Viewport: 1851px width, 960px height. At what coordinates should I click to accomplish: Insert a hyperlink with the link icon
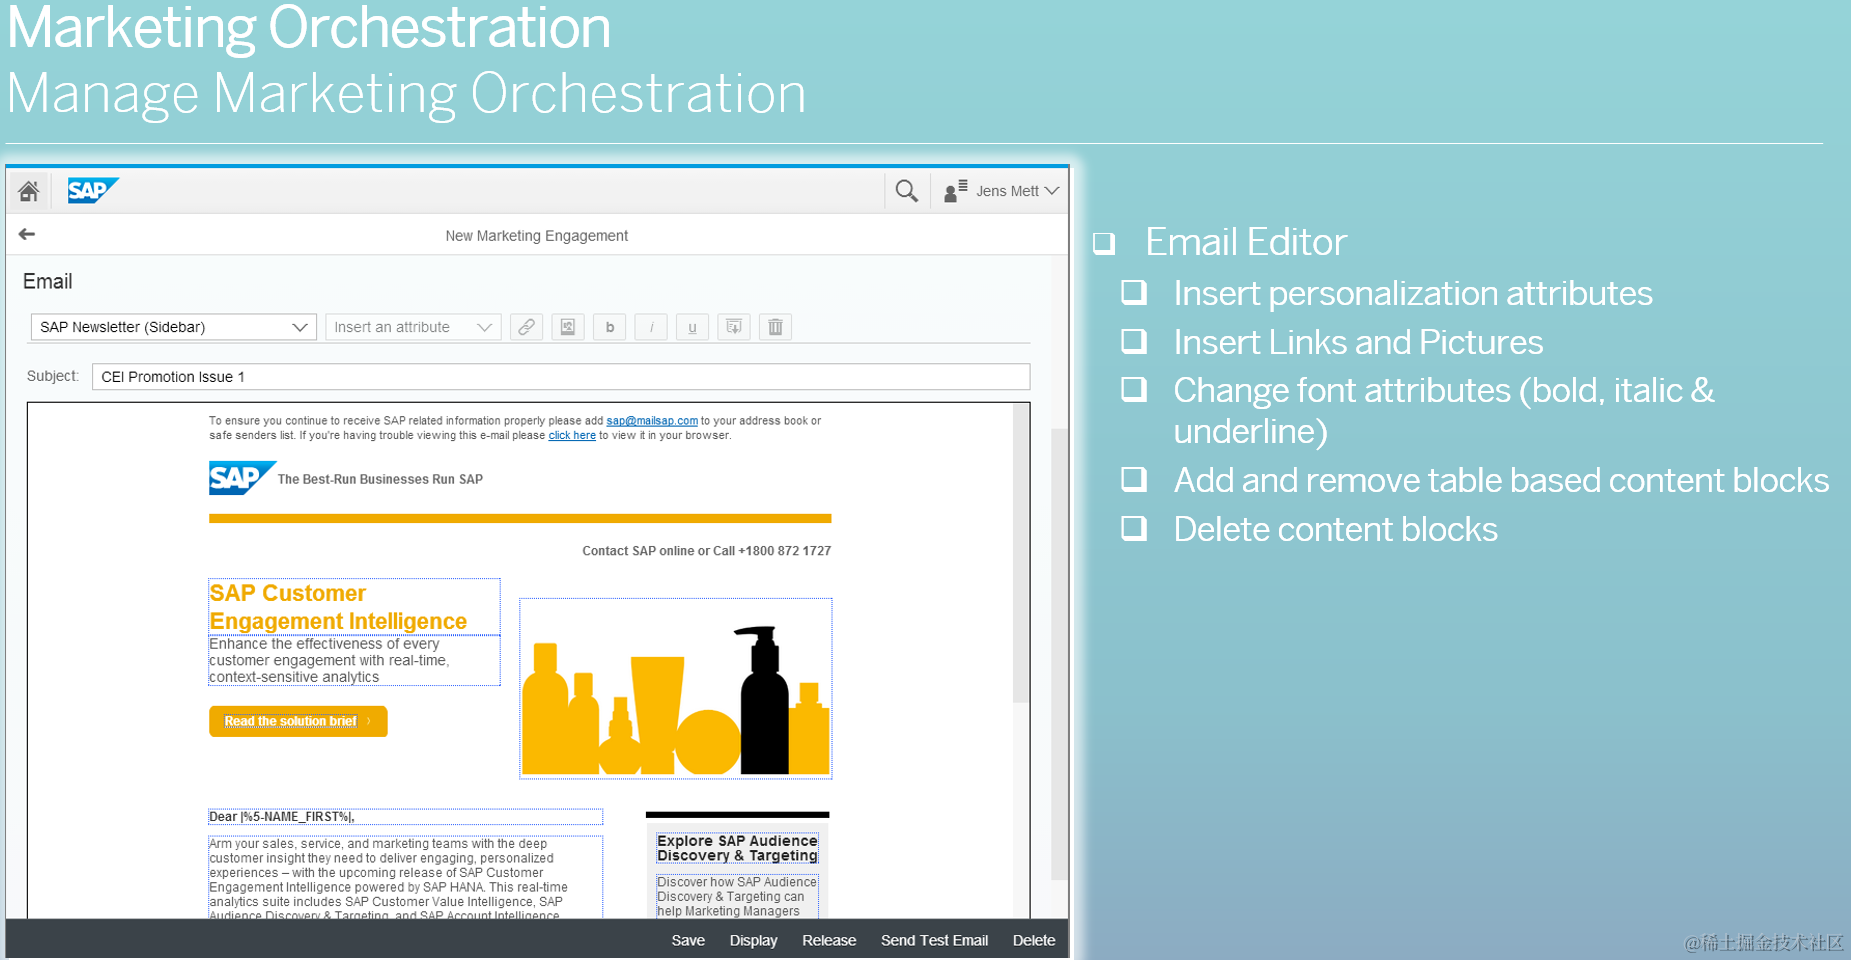point(526,327)
